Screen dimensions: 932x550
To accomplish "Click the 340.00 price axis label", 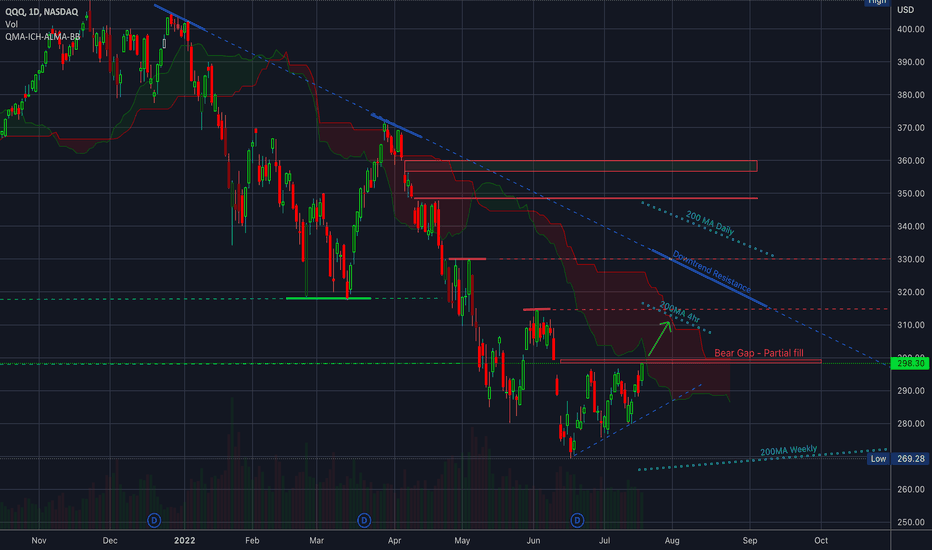I will 911,227.
